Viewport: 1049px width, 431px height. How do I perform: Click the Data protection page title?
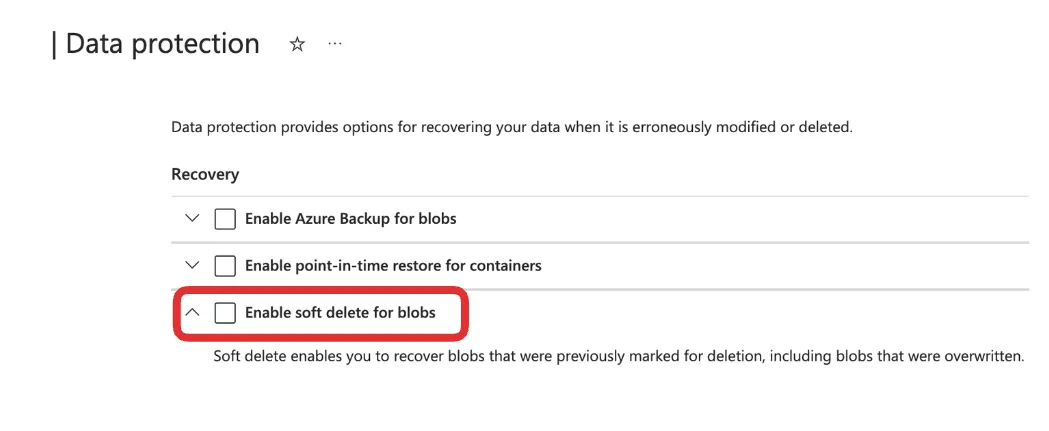pos(163,45)
